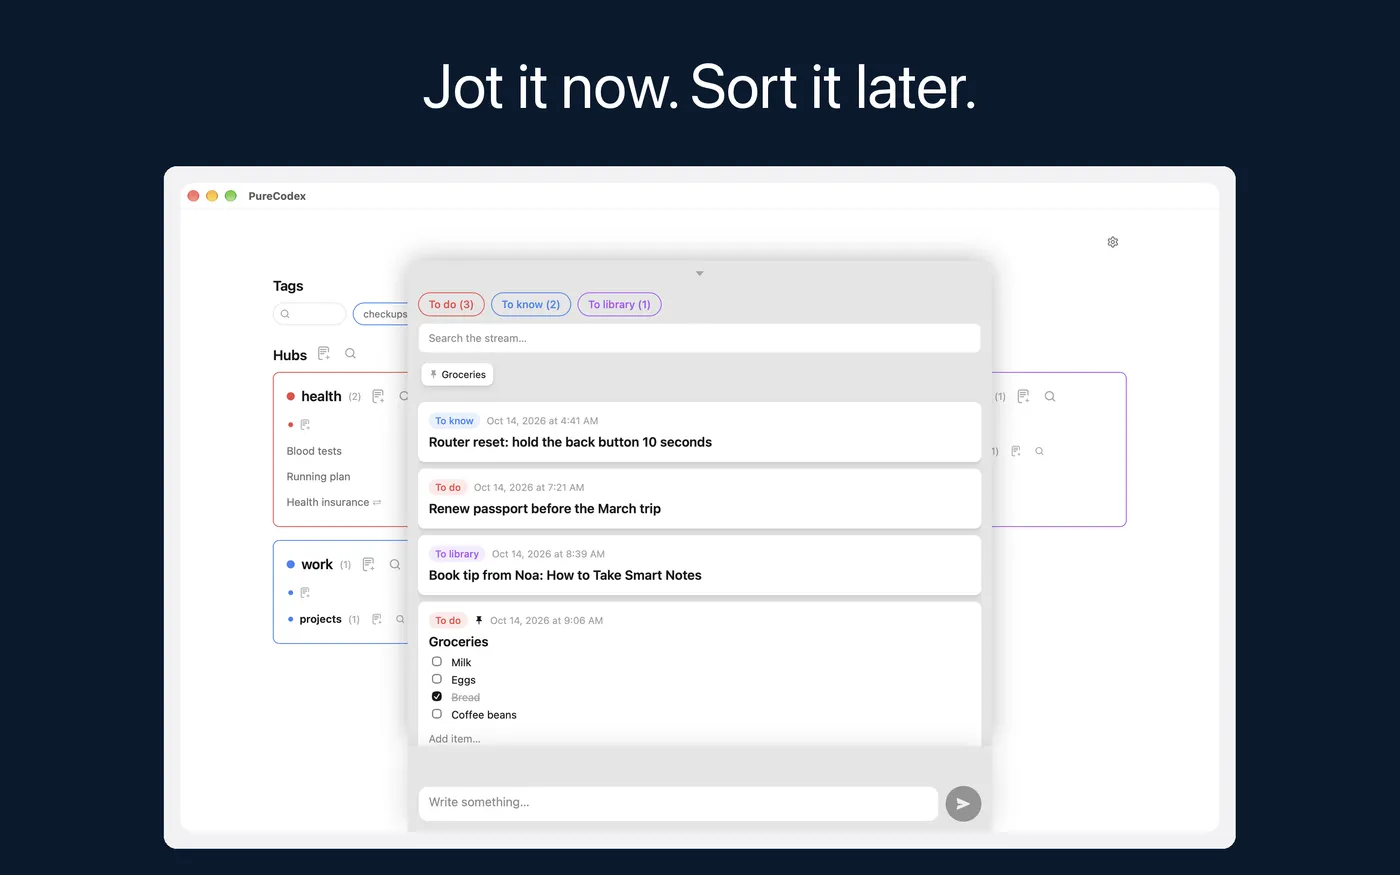Click the search icon in purple hub's sub-row

click(x=1039, y=451)
